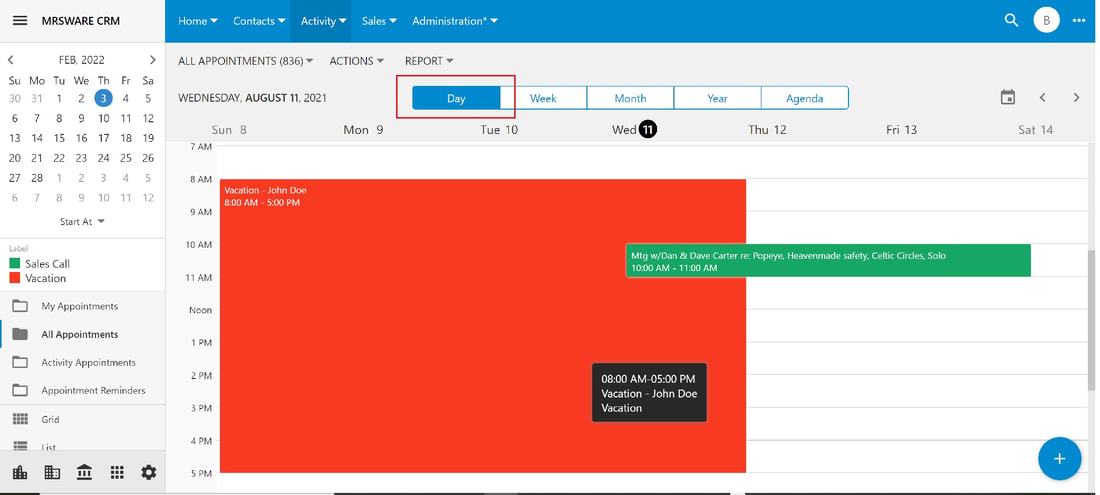Click the bank building icon
This screenshot has height=495, width=1100.
(84, 473)
